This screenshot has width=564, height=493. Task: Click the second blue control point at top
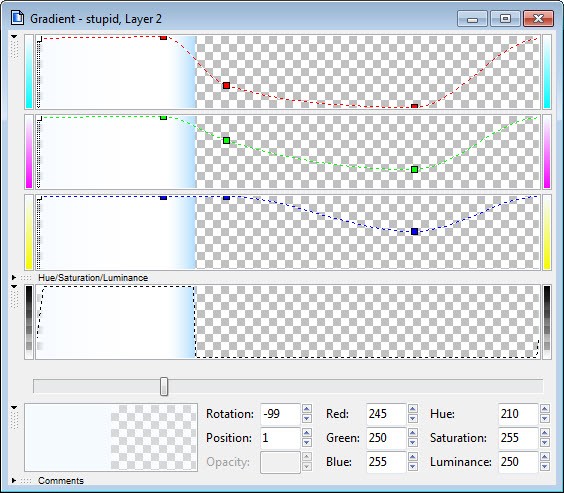click(226, 198)
